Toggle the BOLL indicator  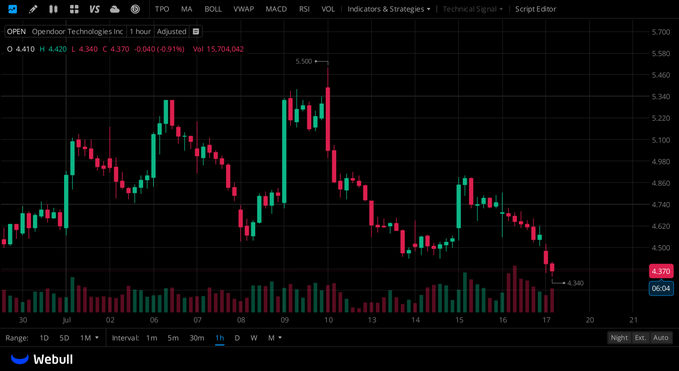(213, 9)
